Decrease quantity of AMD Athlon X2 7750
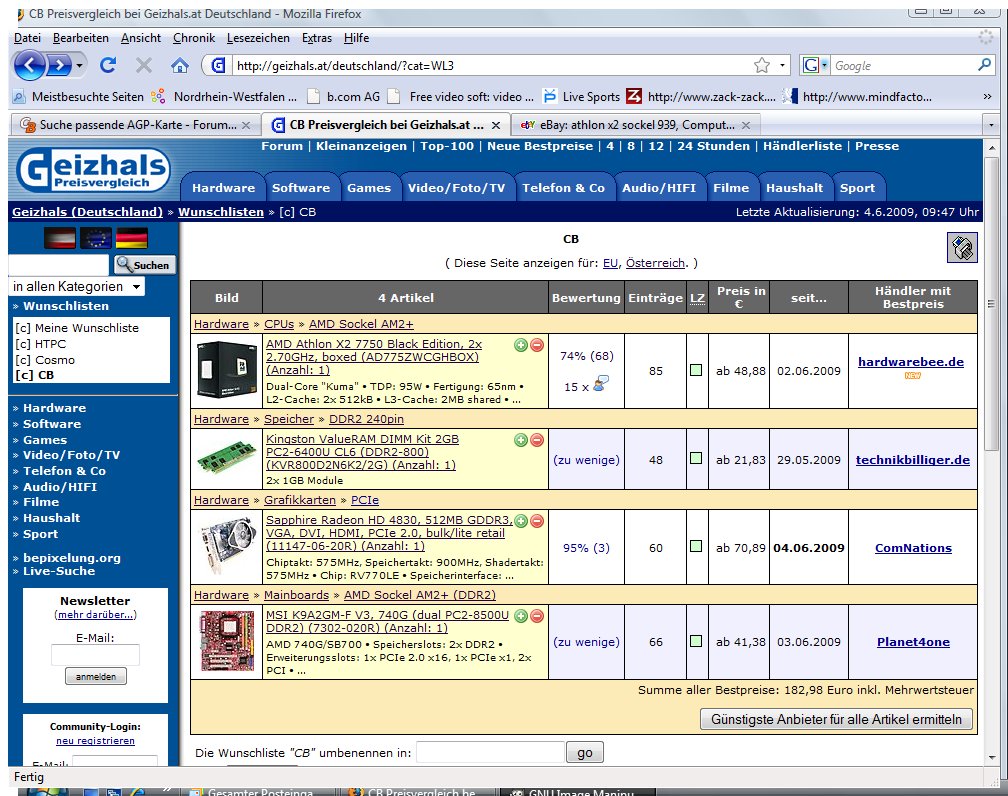 [537, 345]
